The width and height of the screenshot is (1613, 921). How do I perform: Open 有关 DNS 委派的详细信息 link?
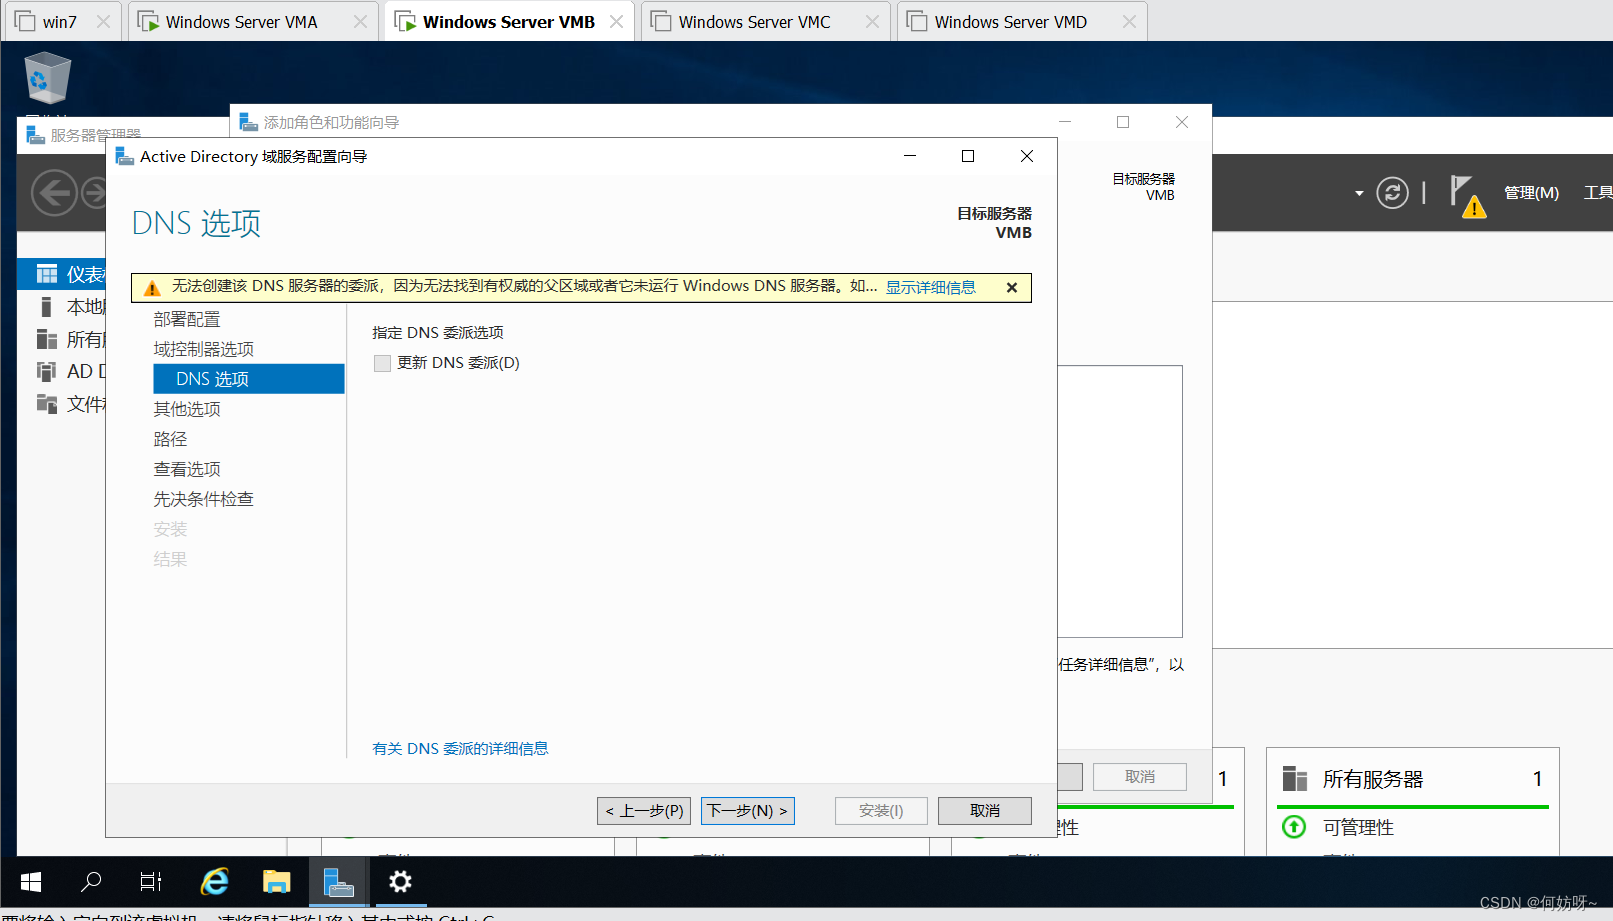pos(460,749)
